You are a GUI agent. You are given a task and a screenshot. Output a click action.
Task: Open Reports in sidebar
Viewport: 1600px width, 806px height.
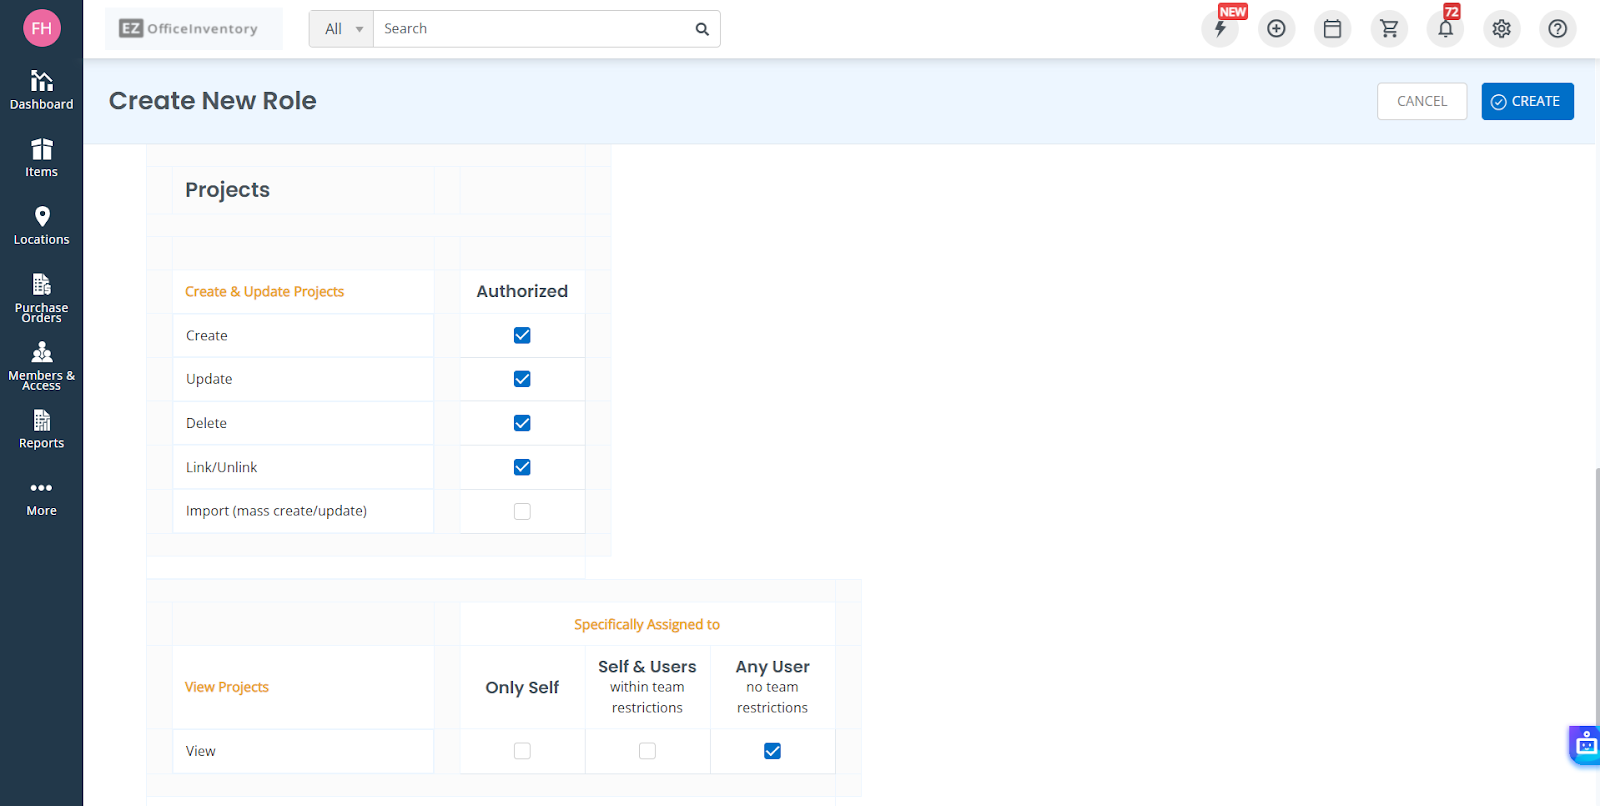coord(41,430)
